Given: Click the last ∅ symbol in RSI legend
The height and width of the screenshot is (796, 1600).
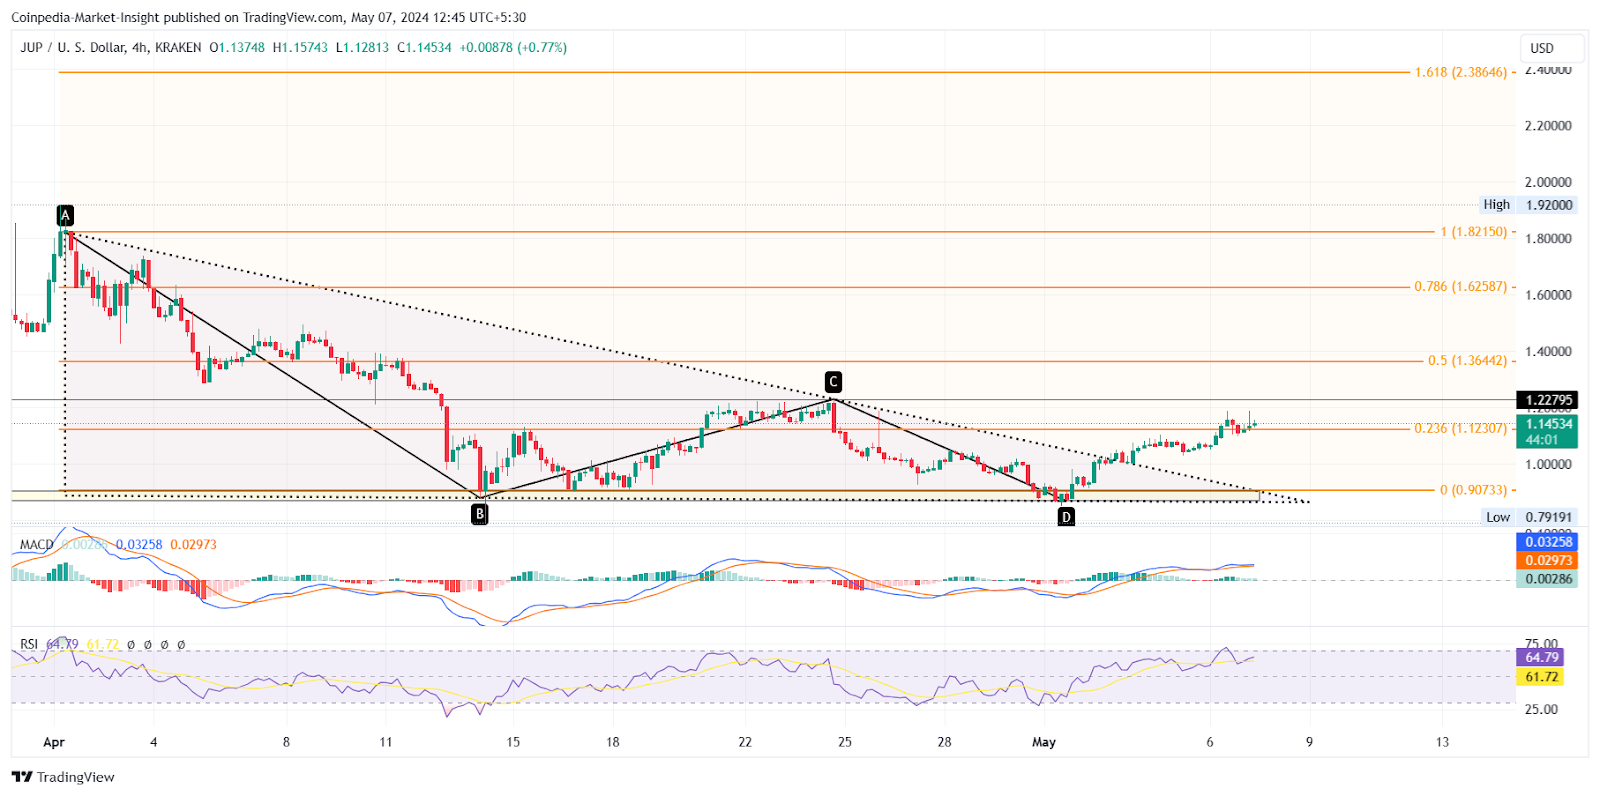Looking at the screenshot, I should click(x=181, y=645).
